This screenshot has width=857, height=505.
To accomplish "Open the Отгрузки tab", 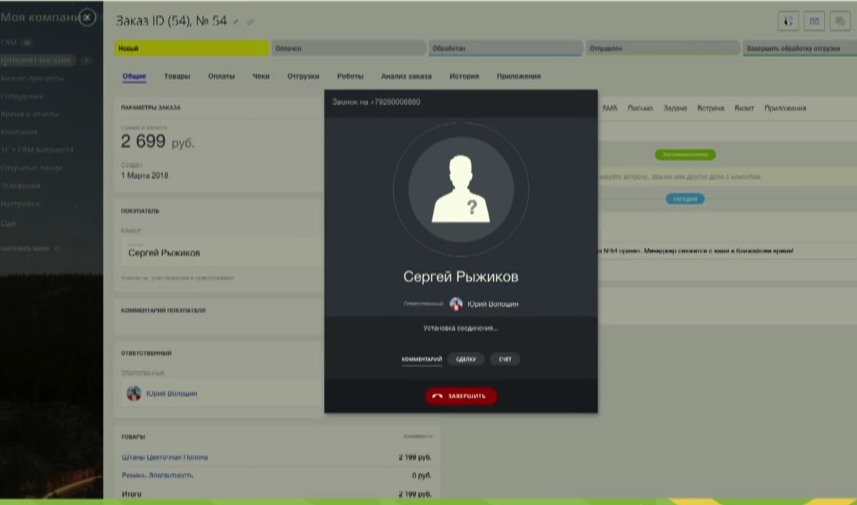I will click(303, 76).
